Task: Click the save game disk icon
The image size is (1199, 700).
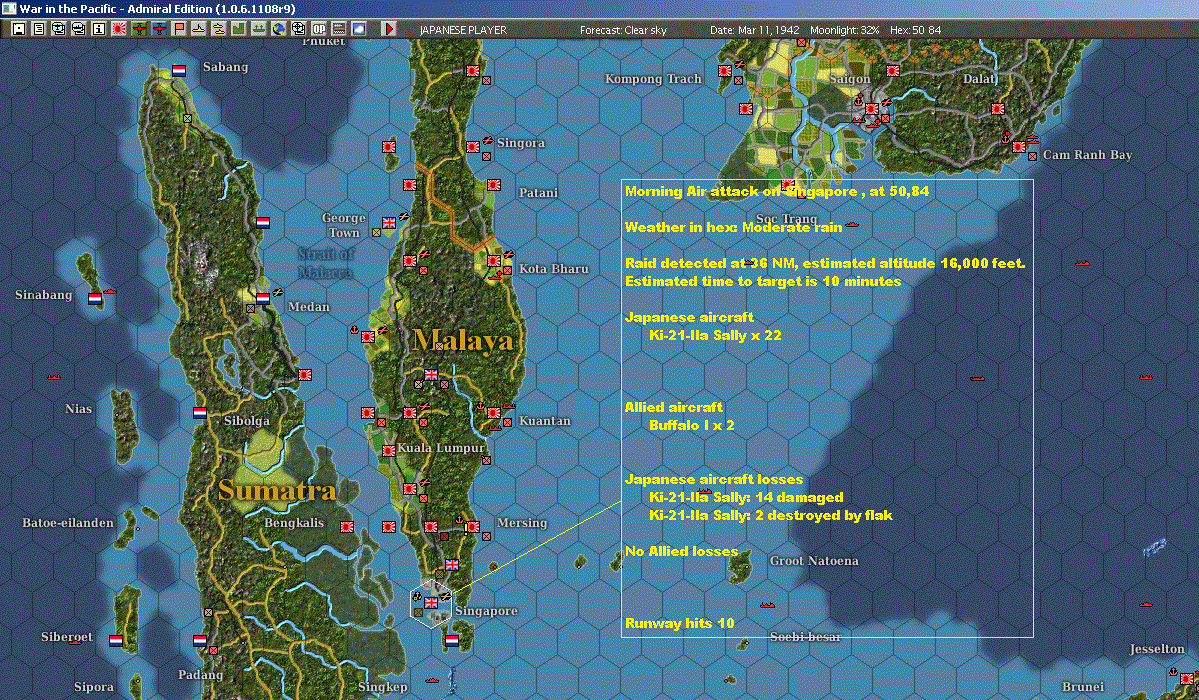Action: (19, 29)
